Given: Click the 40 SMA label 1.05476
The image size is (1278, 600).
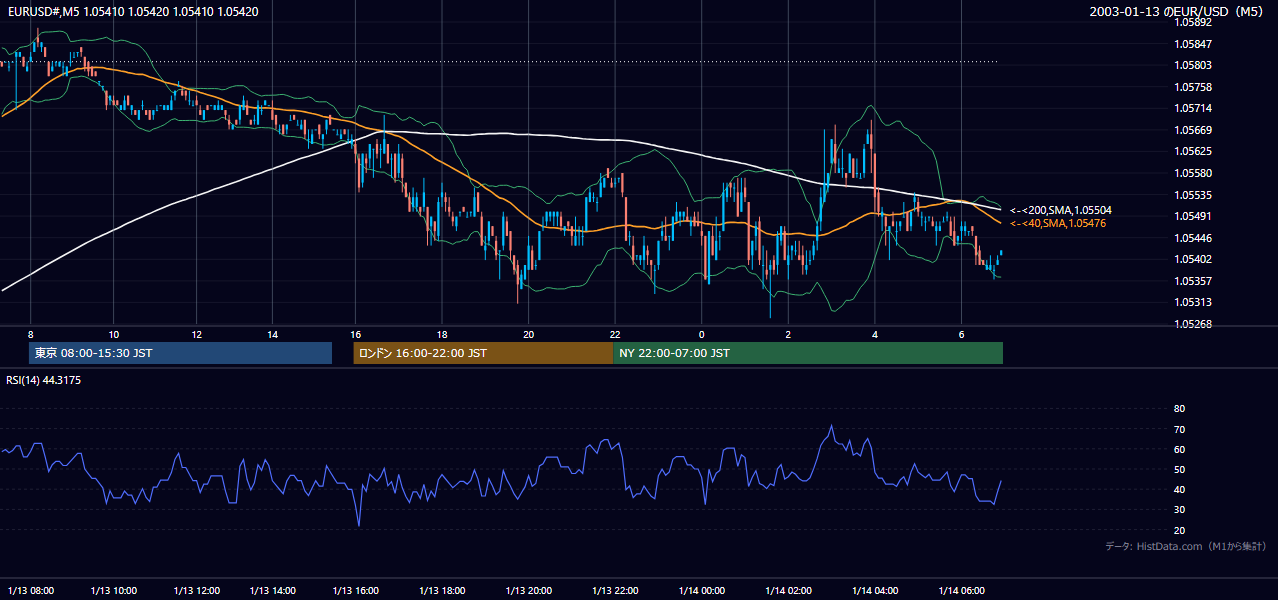Looking at the screenshot, I should (1058, 223).
